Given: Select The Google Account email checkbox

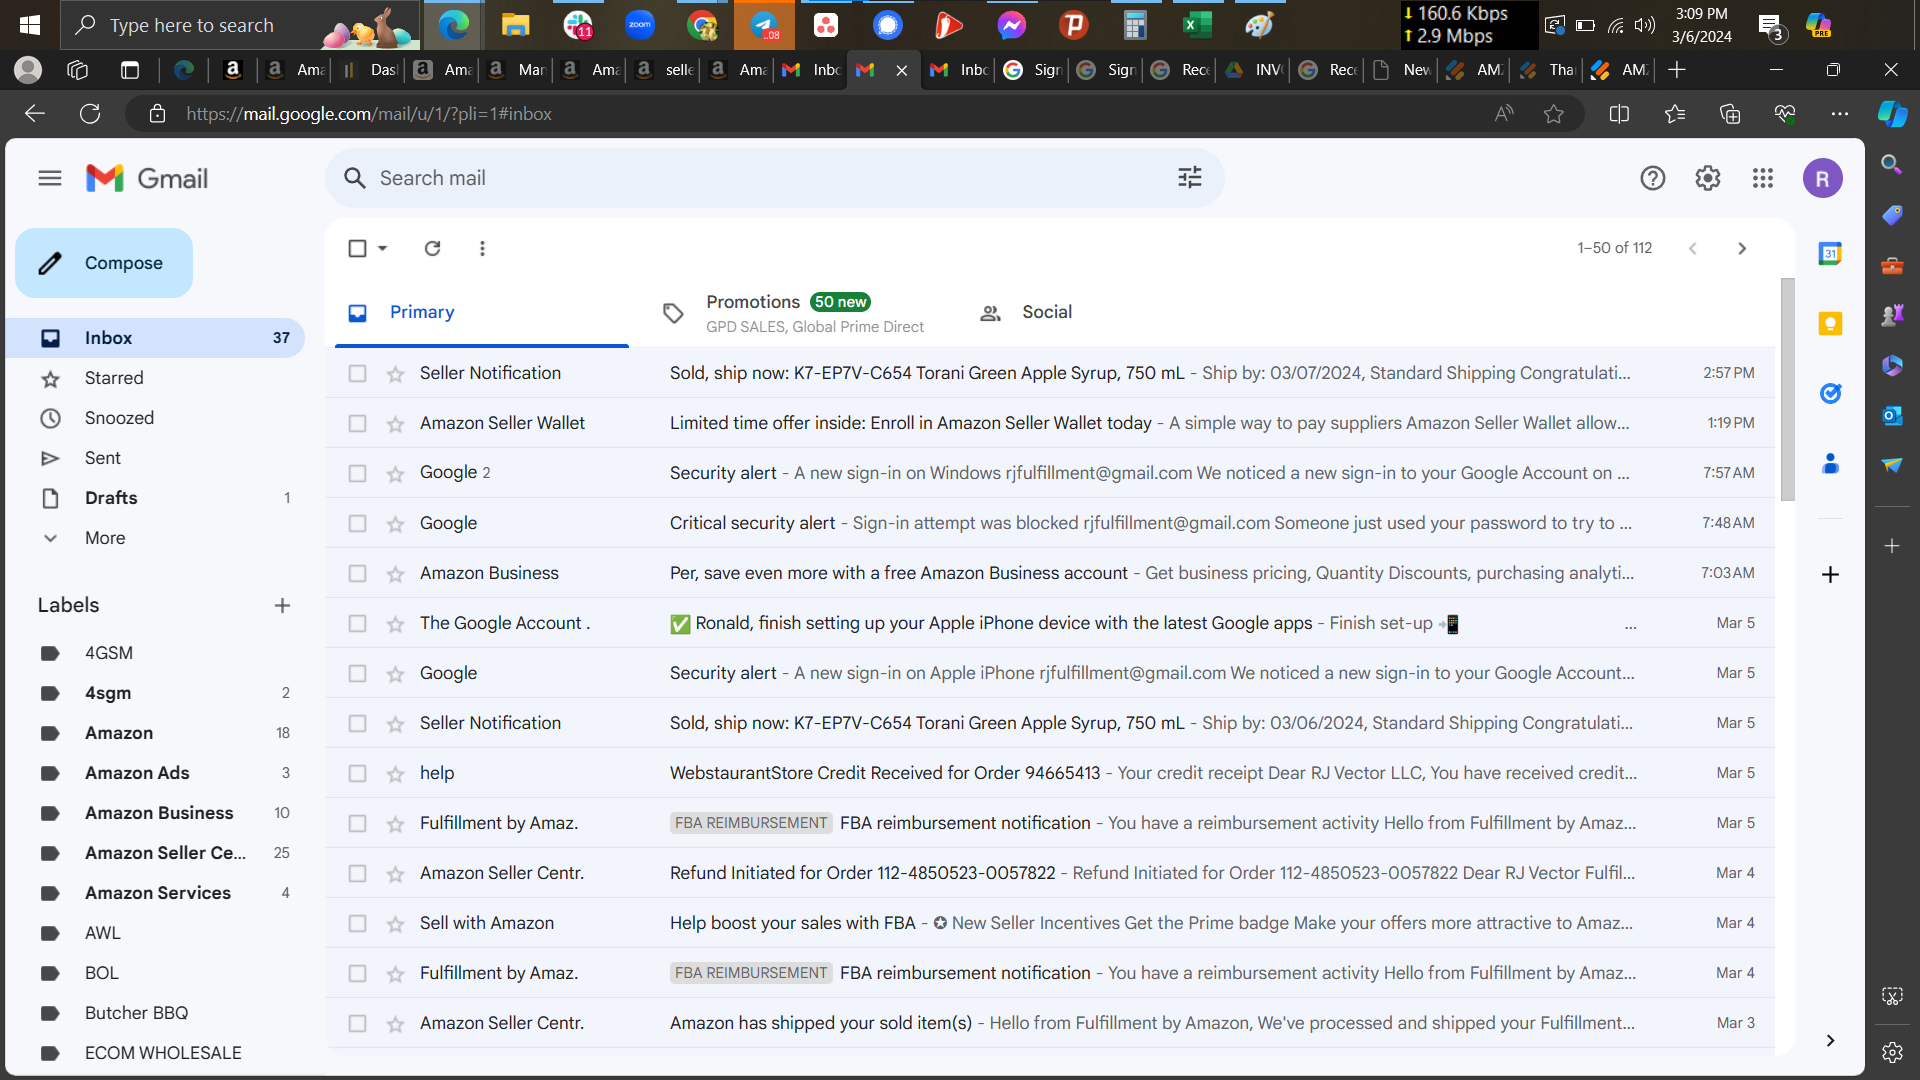Looking at the screenshot, I should click(357, 624).
